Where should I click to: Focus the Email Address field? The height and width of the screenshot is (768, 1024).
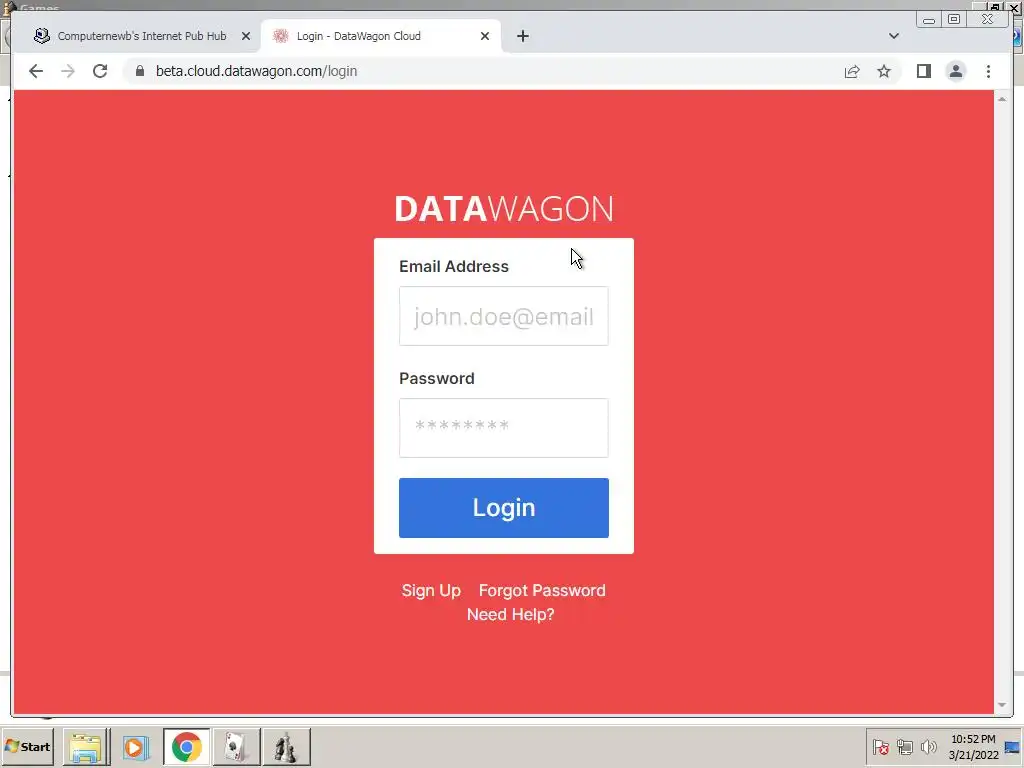[x=504, y=316]
